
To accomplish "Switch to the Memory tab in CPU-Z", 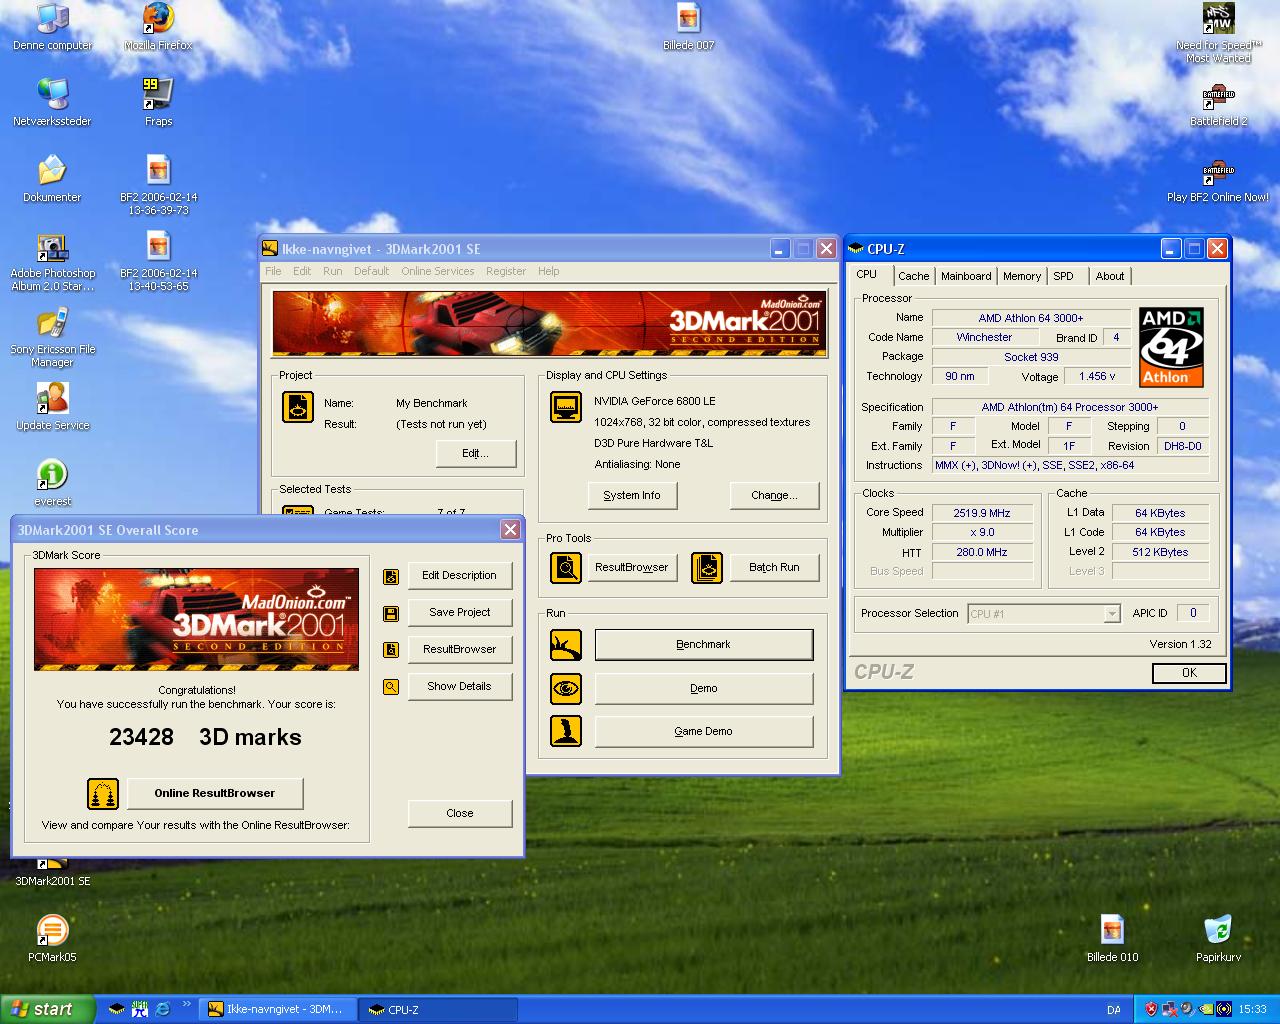I will [x=1022, y=276].
